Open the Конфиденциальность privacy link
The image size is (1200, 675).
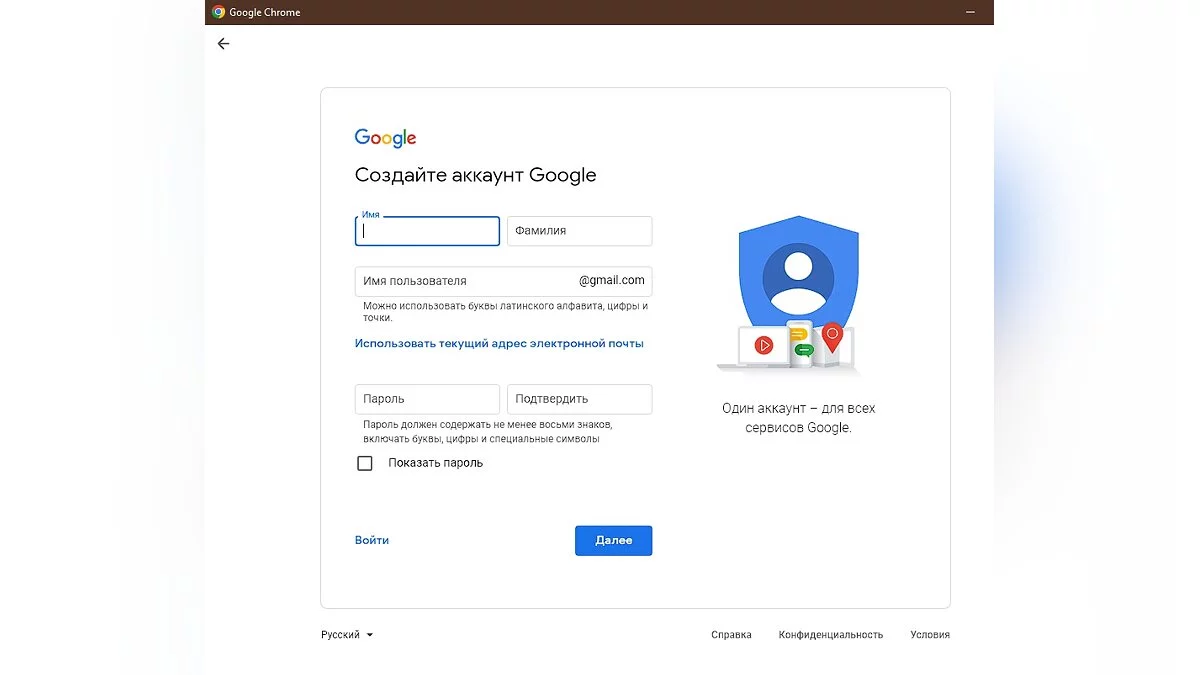pos(831,635)
